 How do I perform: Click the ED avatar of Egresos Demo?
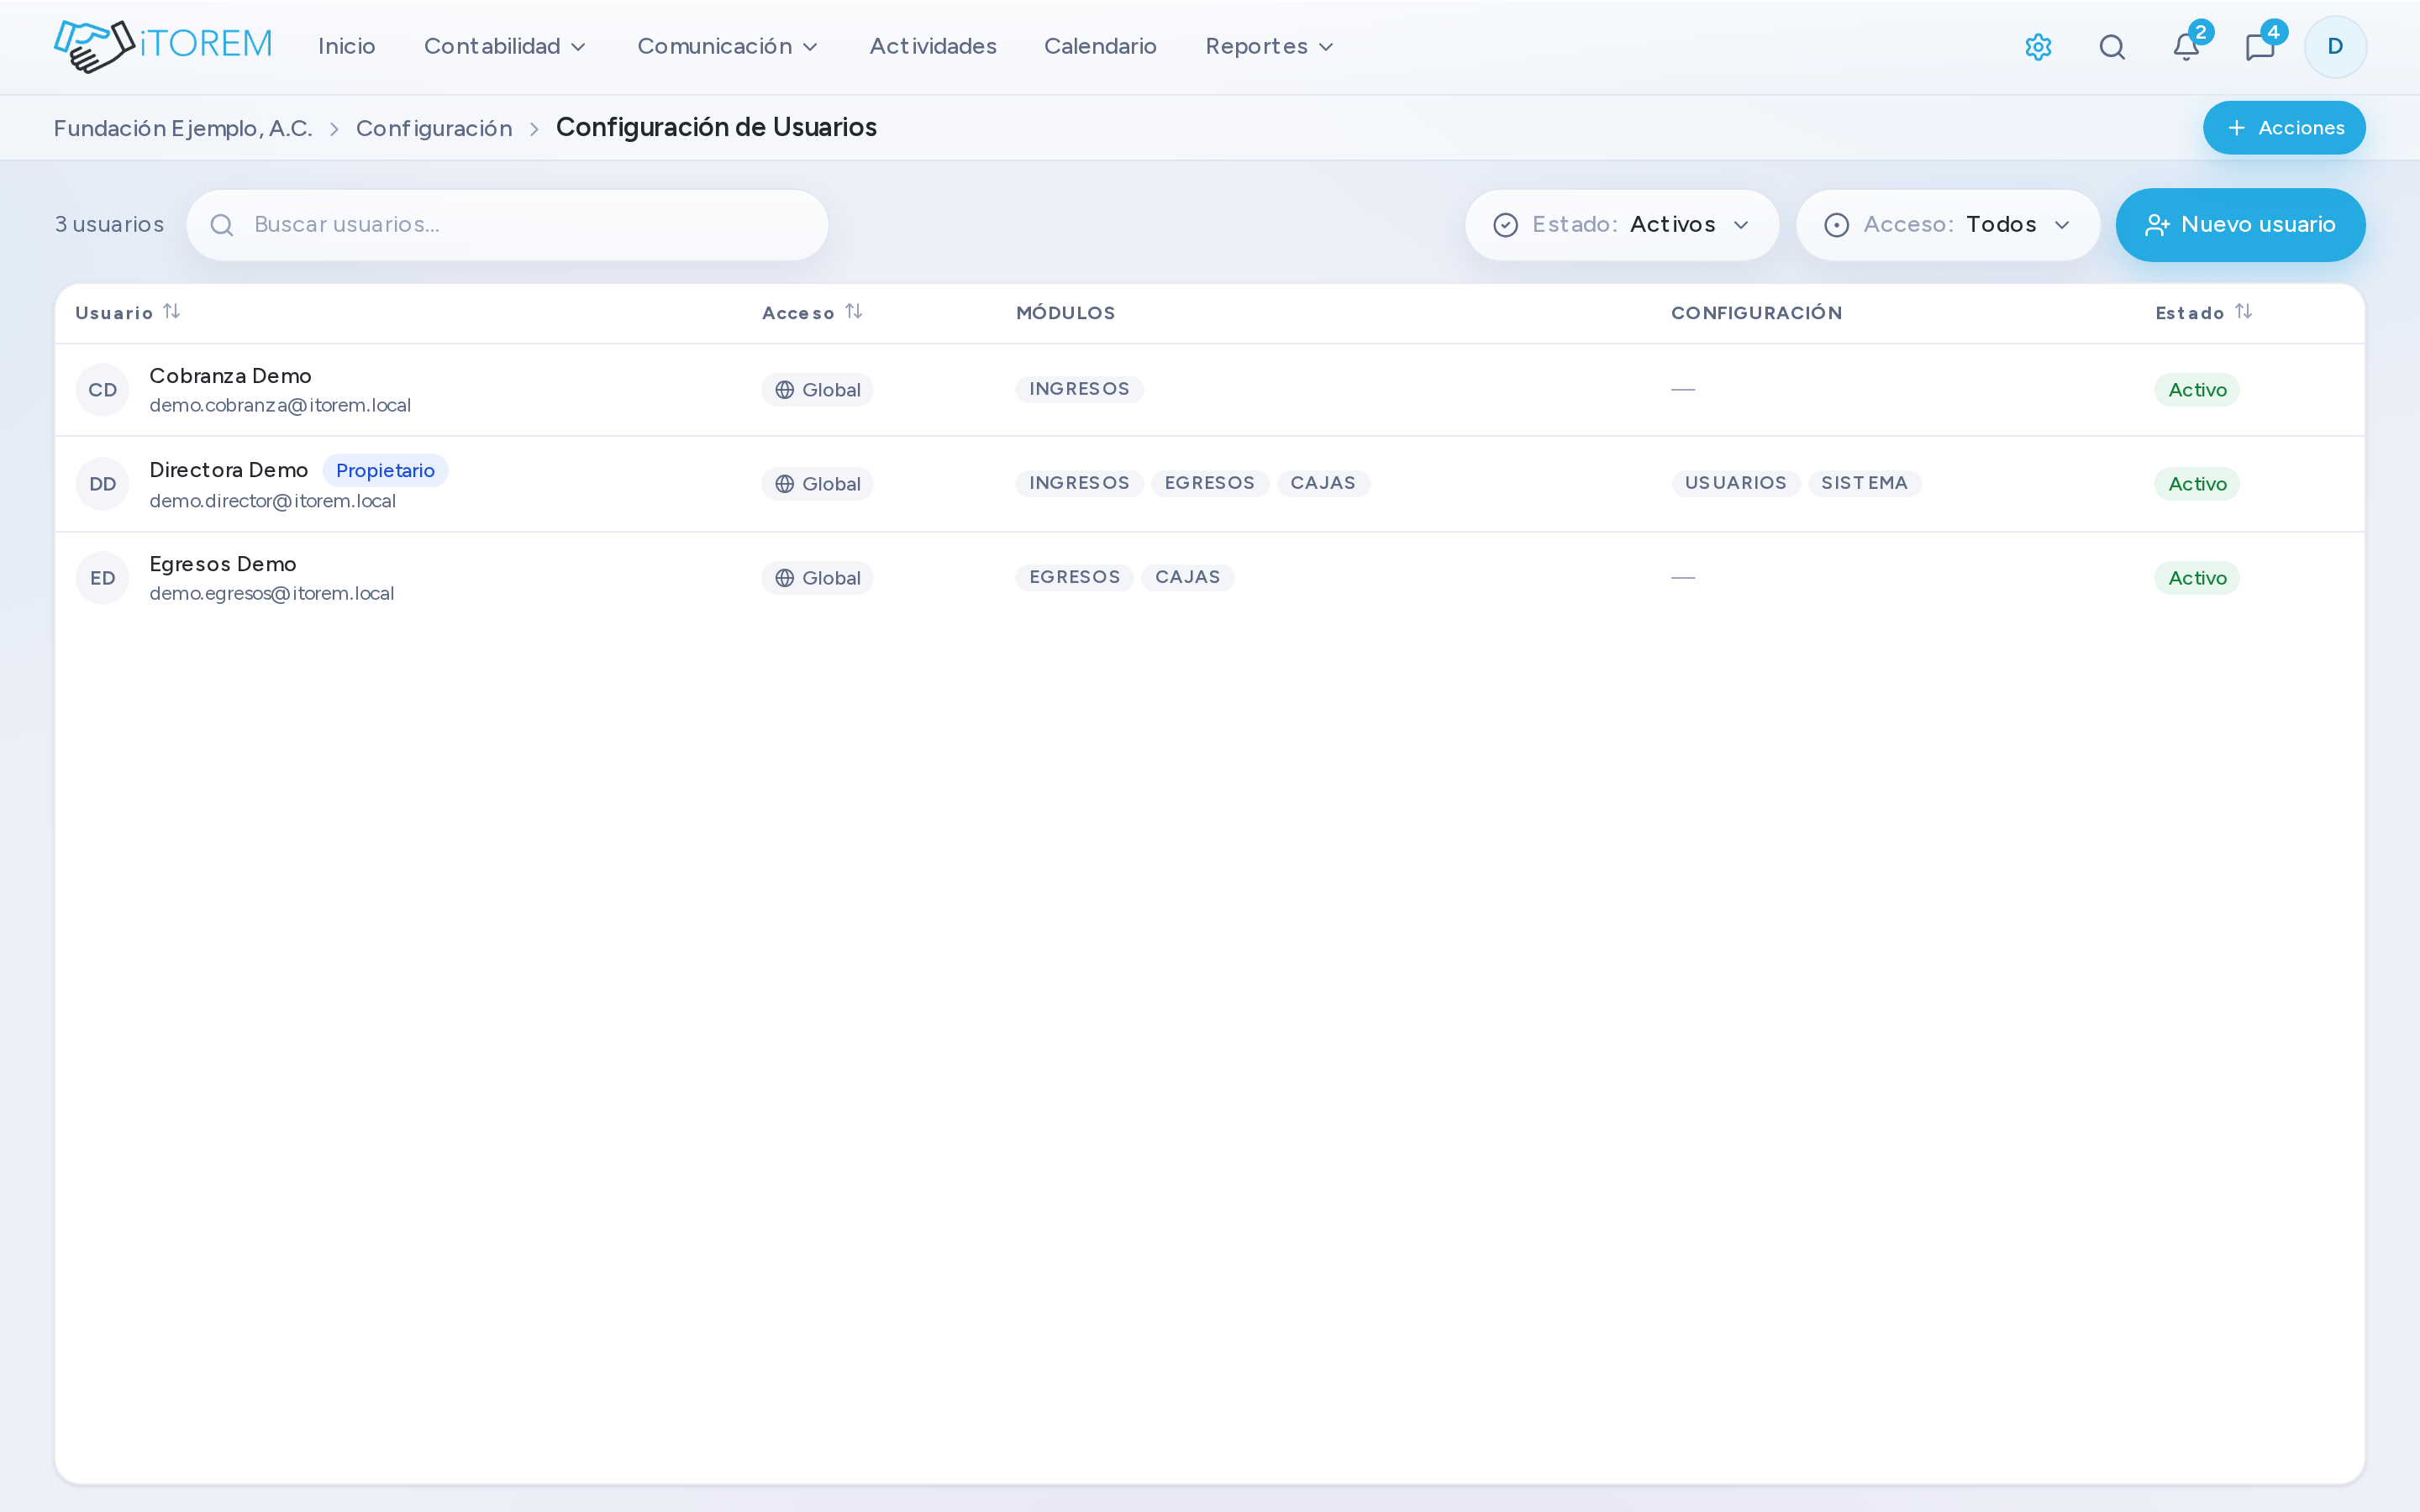pyautogui.click(x=103, y=578)
